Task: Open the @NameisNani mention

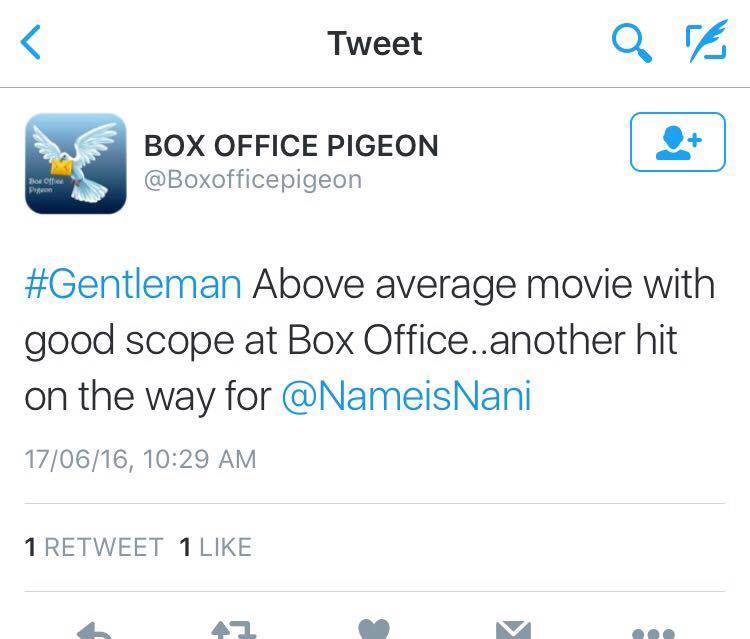Action: pos(406,396)
